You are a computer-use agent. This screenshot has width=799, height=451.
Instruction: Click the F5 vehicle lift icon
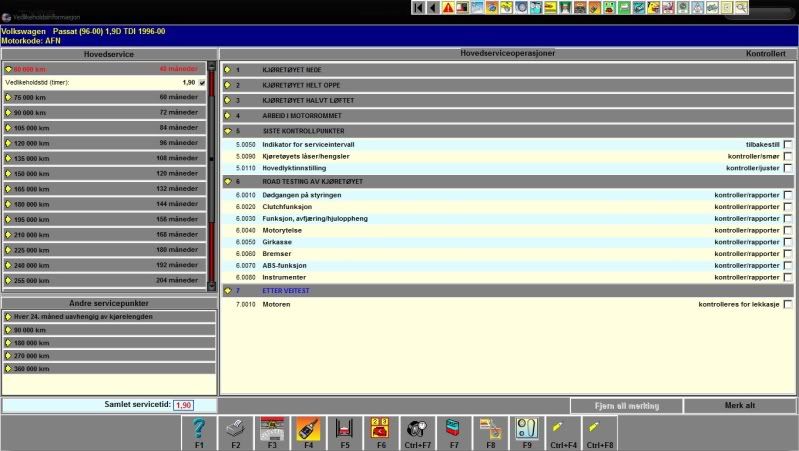pos(345,430)
